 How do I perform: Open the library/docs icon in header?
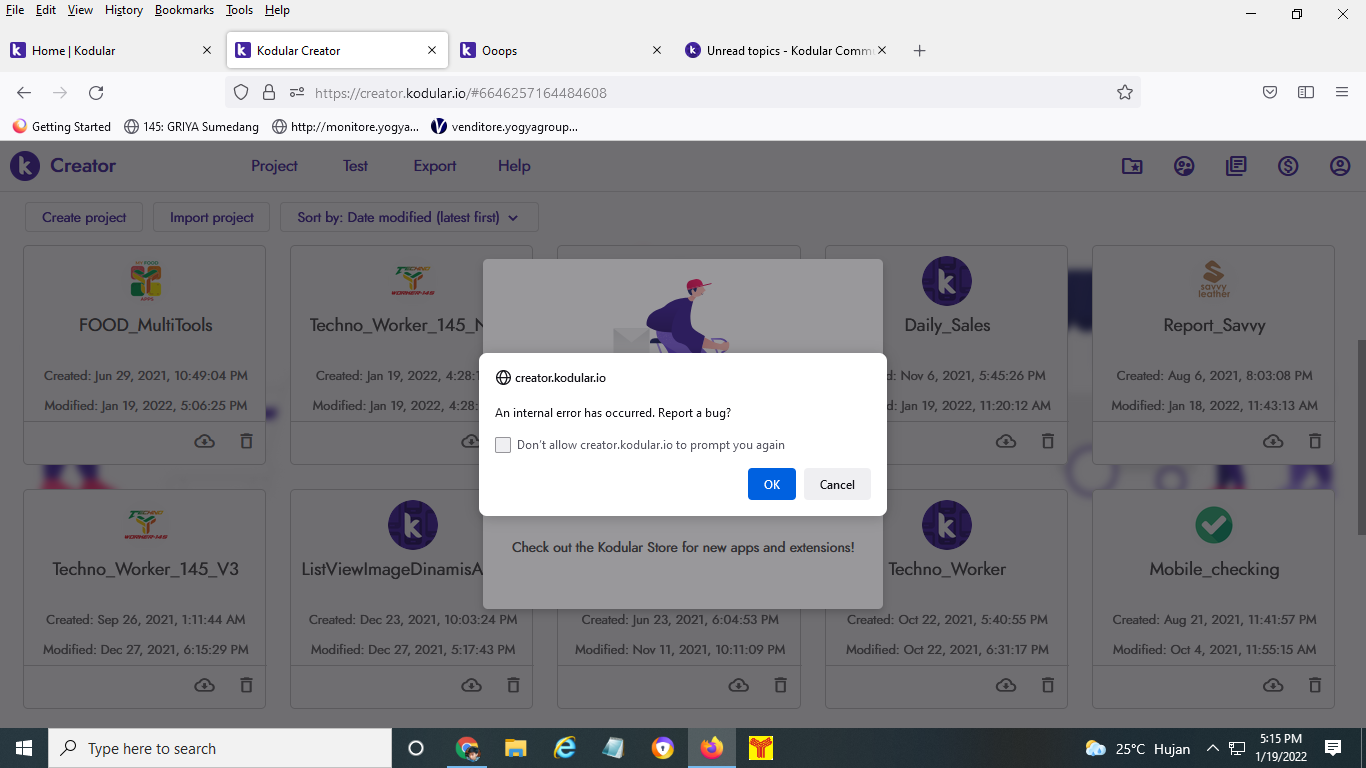coord(1236,166)
